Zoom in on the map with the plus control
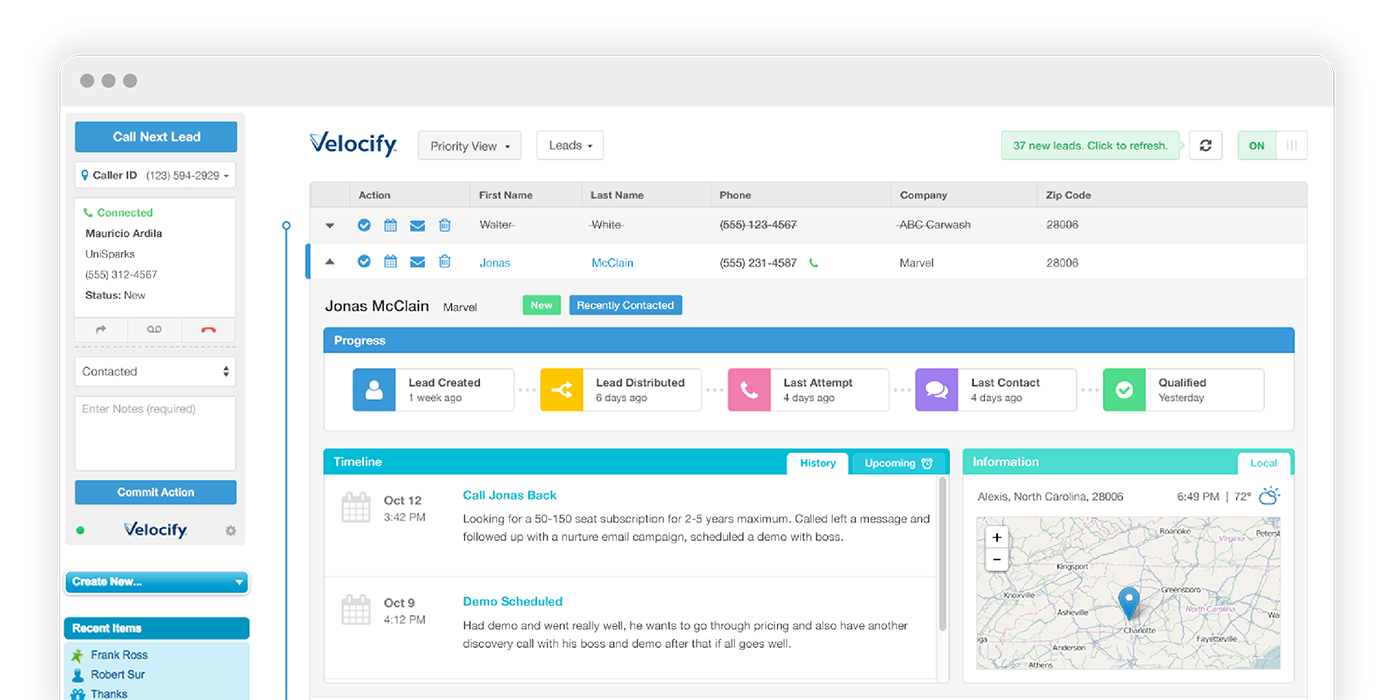This screenshot has height=700, width=1394. point(996,537)
